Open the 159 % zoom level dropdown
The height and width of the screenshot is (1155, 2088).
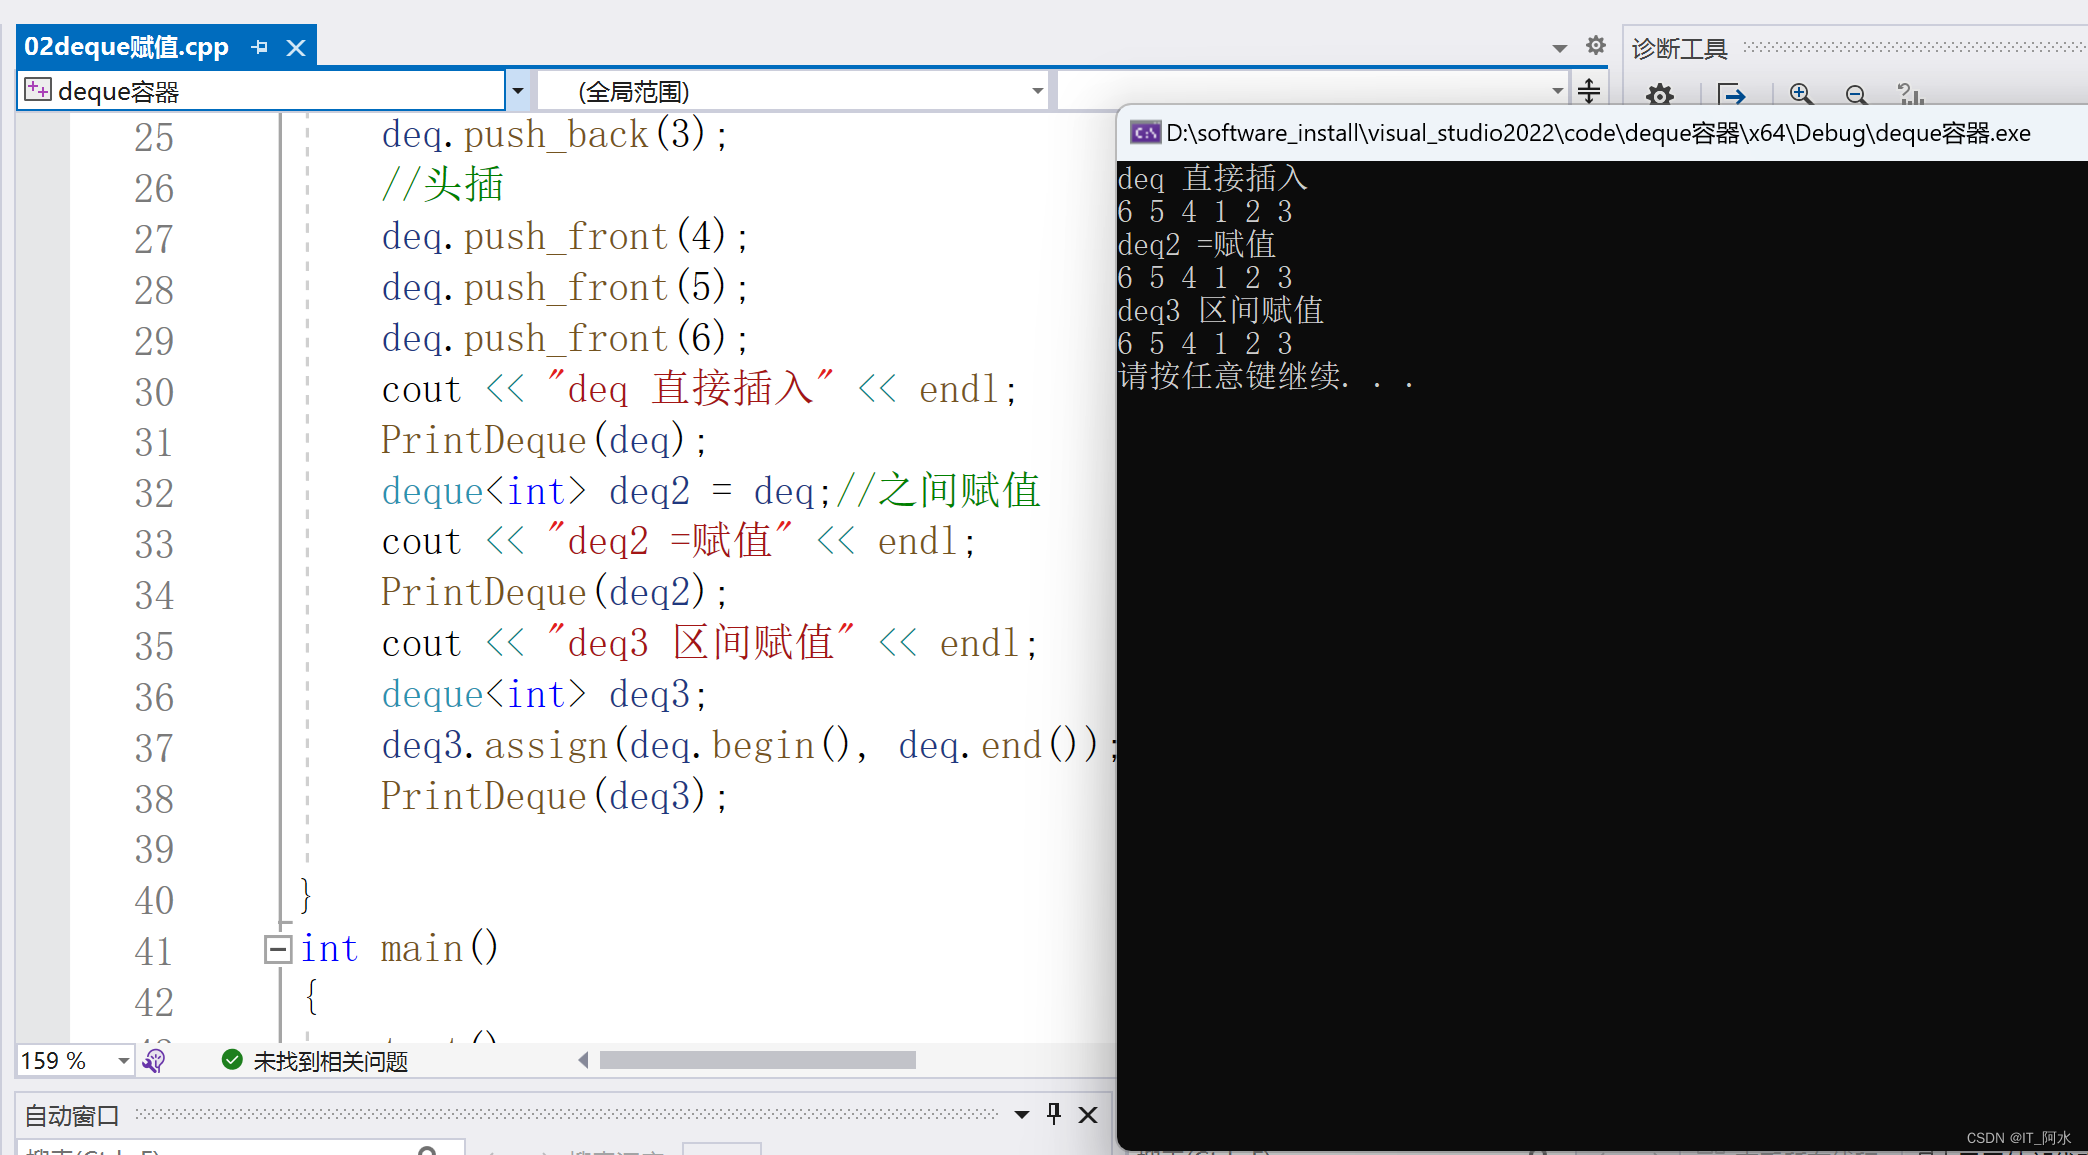tap(123, 1060)
